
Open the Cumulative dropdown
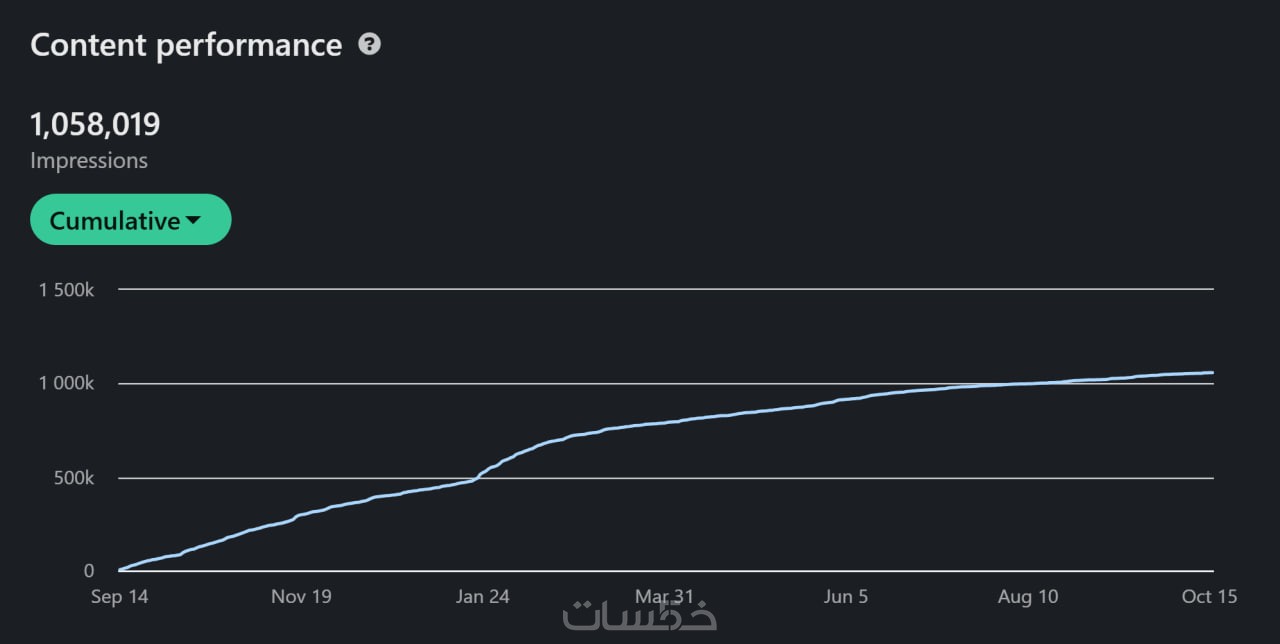(x=130, y=220)
